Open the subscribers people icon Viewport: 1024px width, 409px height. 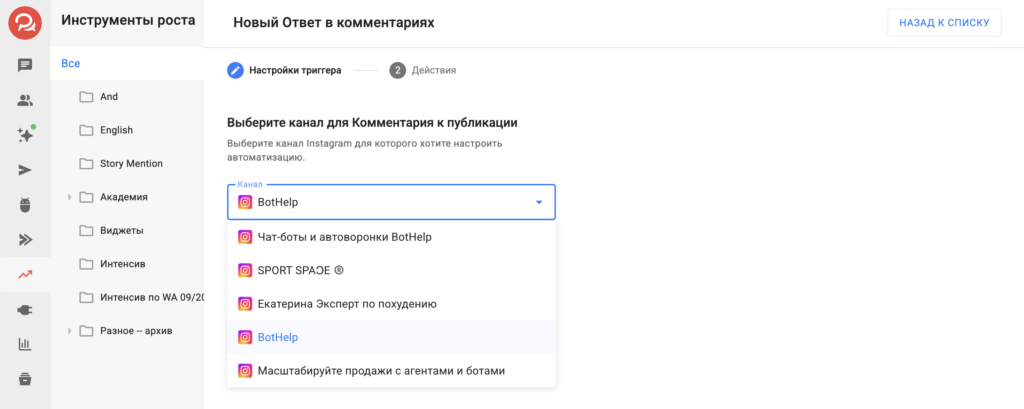tap(25, 100)
